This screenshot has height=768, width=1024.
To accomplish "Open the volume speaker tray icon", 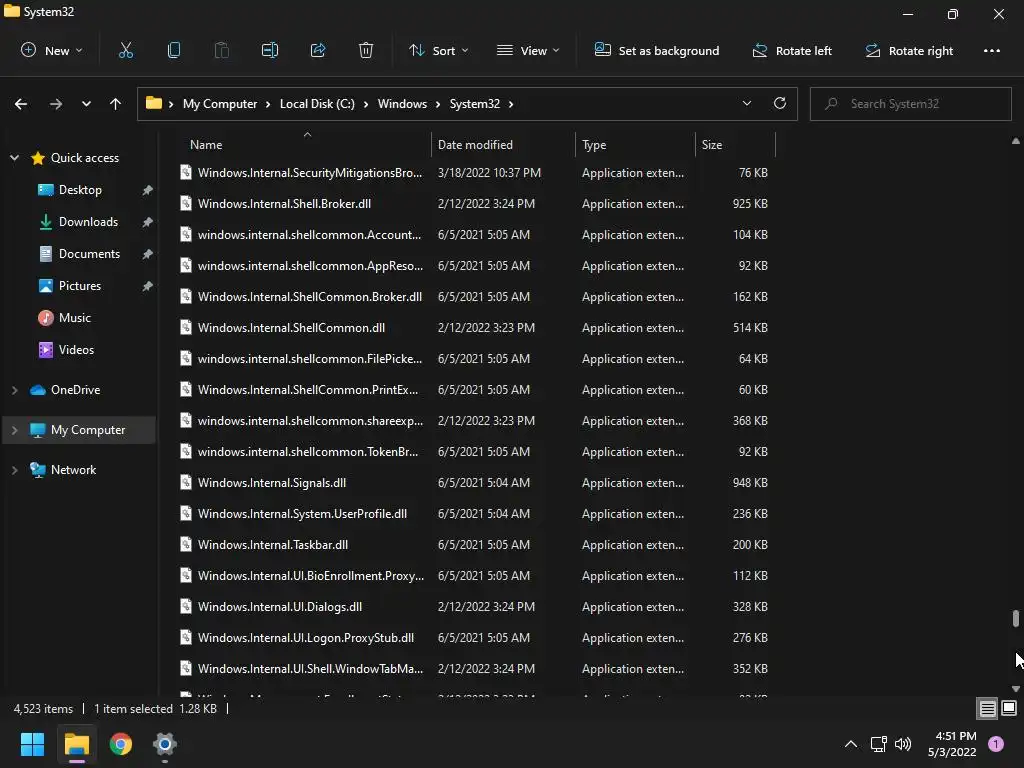I will tap(903, 744).
